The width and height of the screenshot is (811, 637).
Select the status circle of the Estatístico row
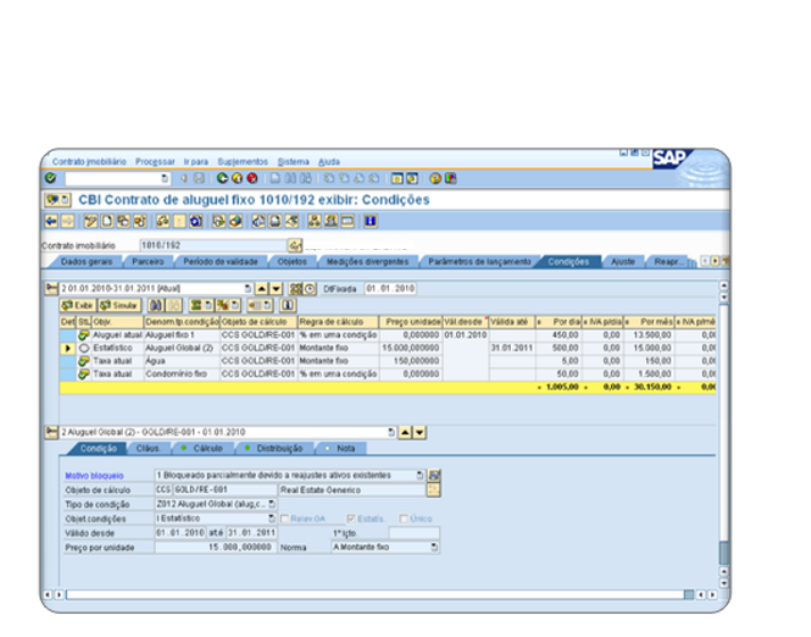[x=84, y=348]
